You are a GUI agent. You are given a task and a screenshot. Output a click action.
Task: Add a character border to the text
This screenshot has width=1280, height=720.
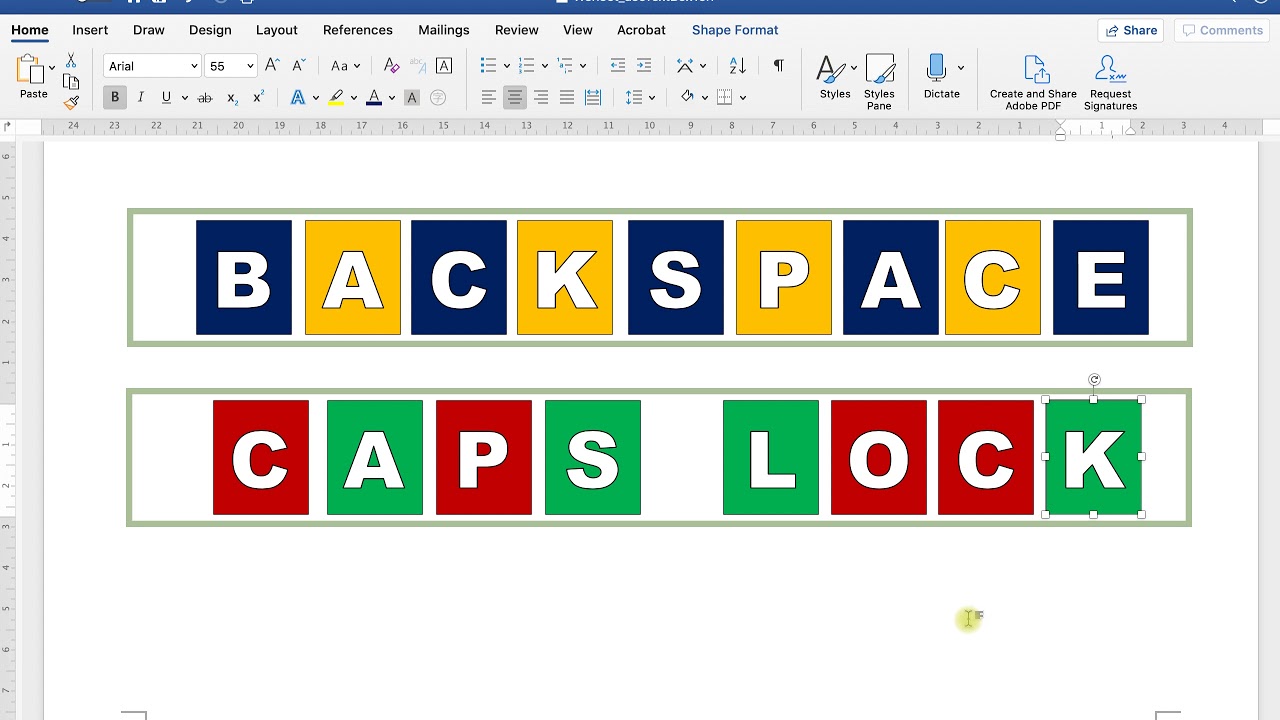(444, 66)
